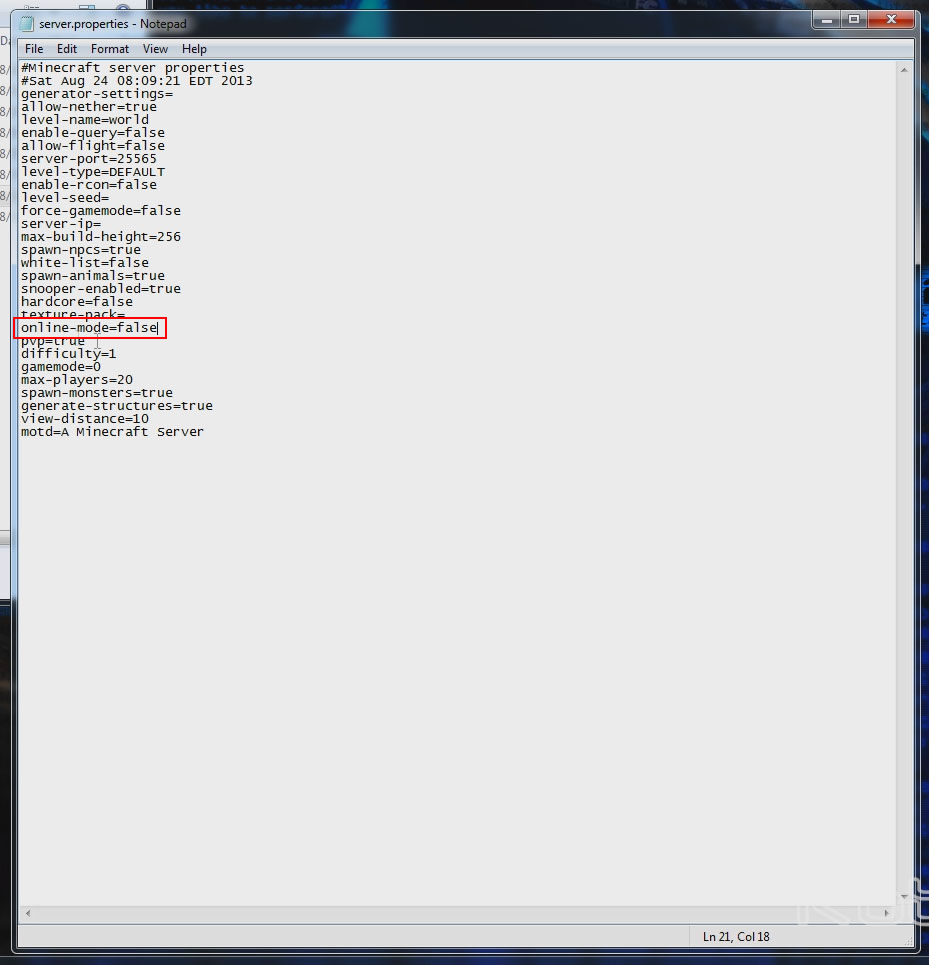Minimize the Notepad window
Viewport: 929px width, 965px height.
[x=827, y=20]
